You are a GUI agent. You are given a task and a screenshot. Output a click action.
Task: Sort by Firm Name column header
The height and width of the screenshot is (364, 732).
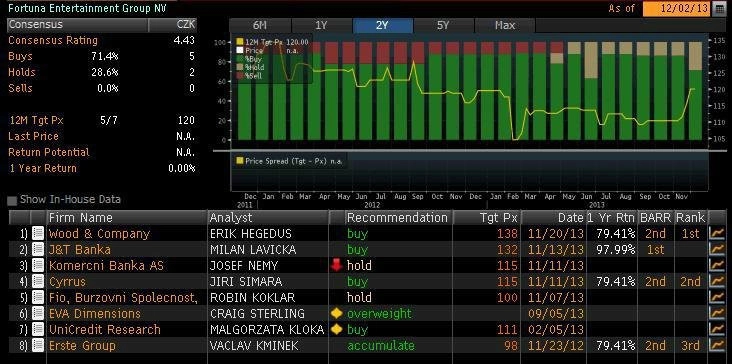click(127, 218)
